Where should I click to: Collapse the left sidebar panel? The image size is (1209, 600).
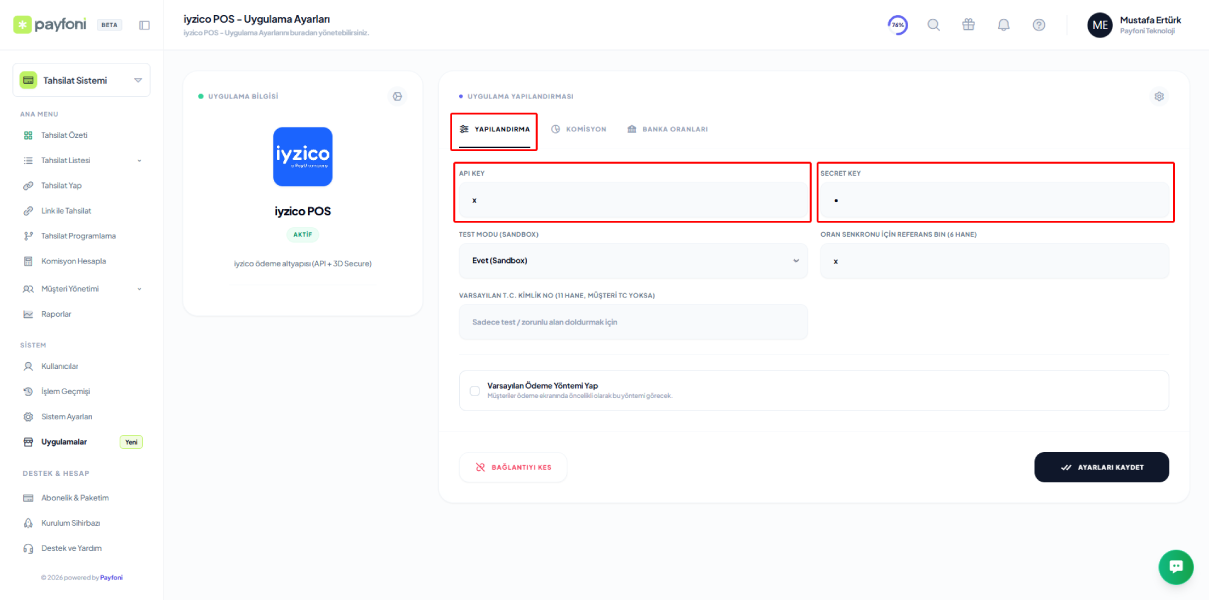coord(145,24)
